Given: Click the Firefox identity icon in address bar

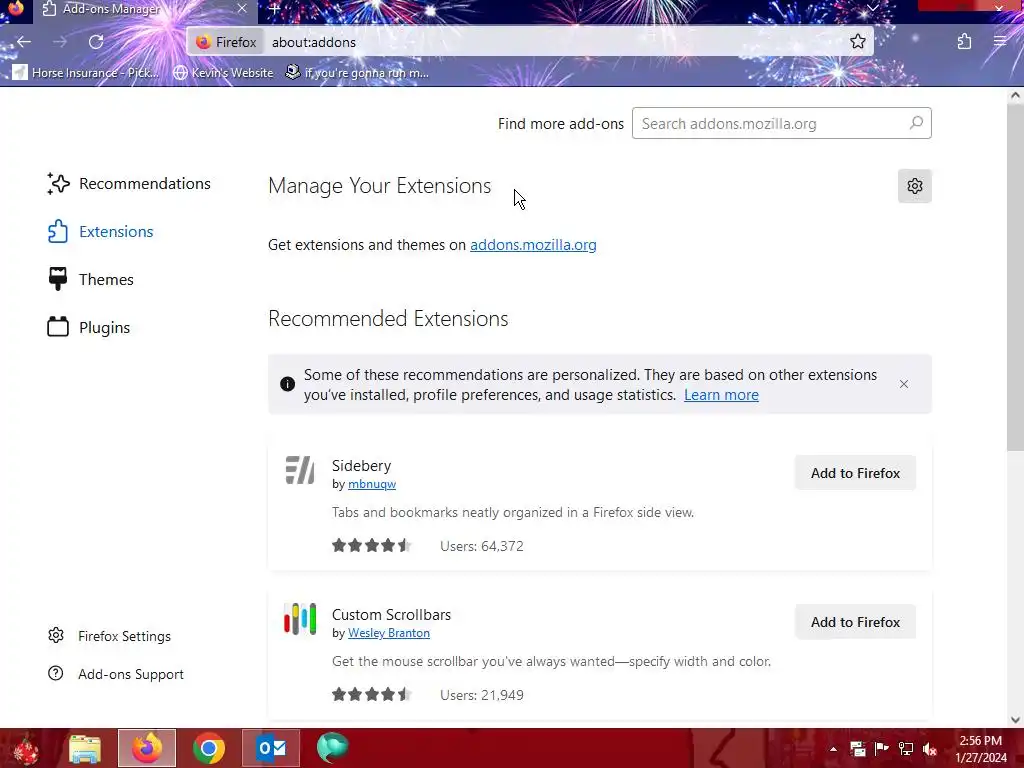Looking at the screenshot, I should (226, 42).
